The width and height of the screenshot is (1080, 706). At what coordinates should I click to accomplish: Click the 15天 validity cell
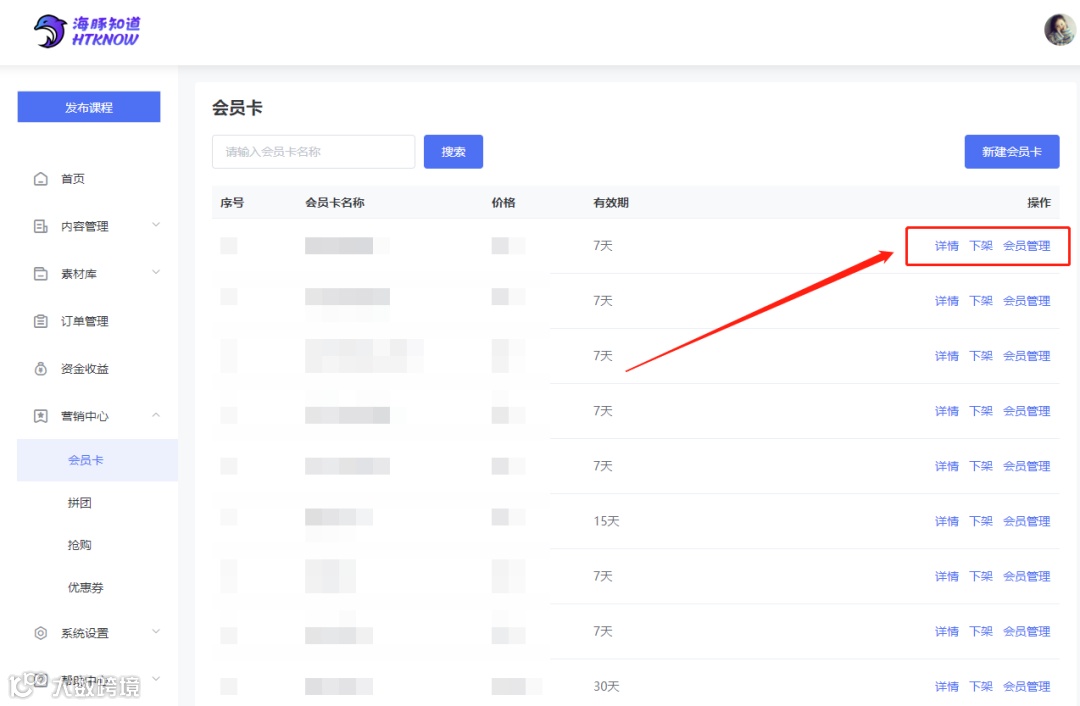(606, 521)
